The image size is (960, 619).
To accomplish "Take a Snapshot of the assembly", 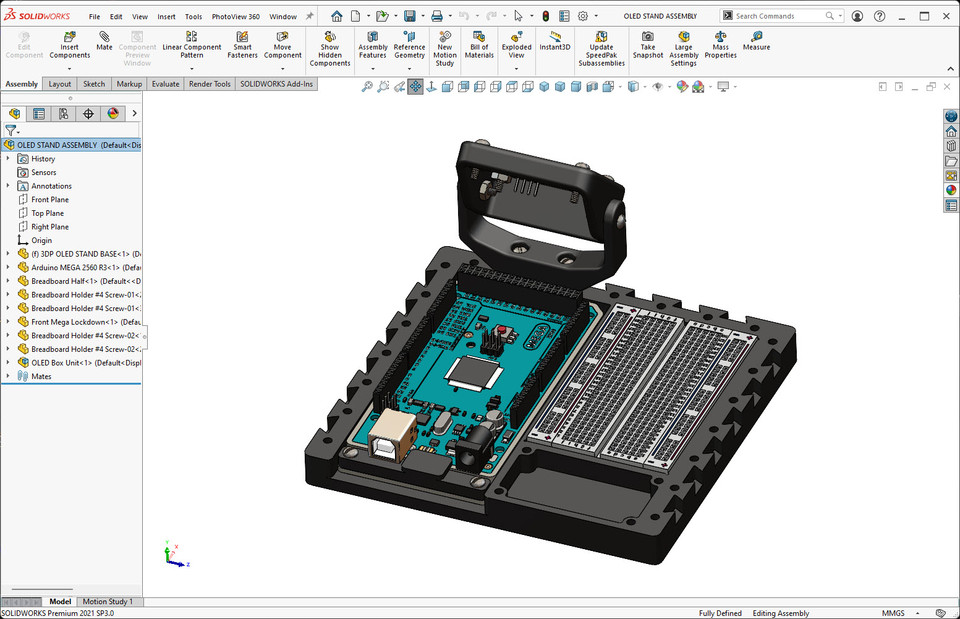I will point(647,44).
